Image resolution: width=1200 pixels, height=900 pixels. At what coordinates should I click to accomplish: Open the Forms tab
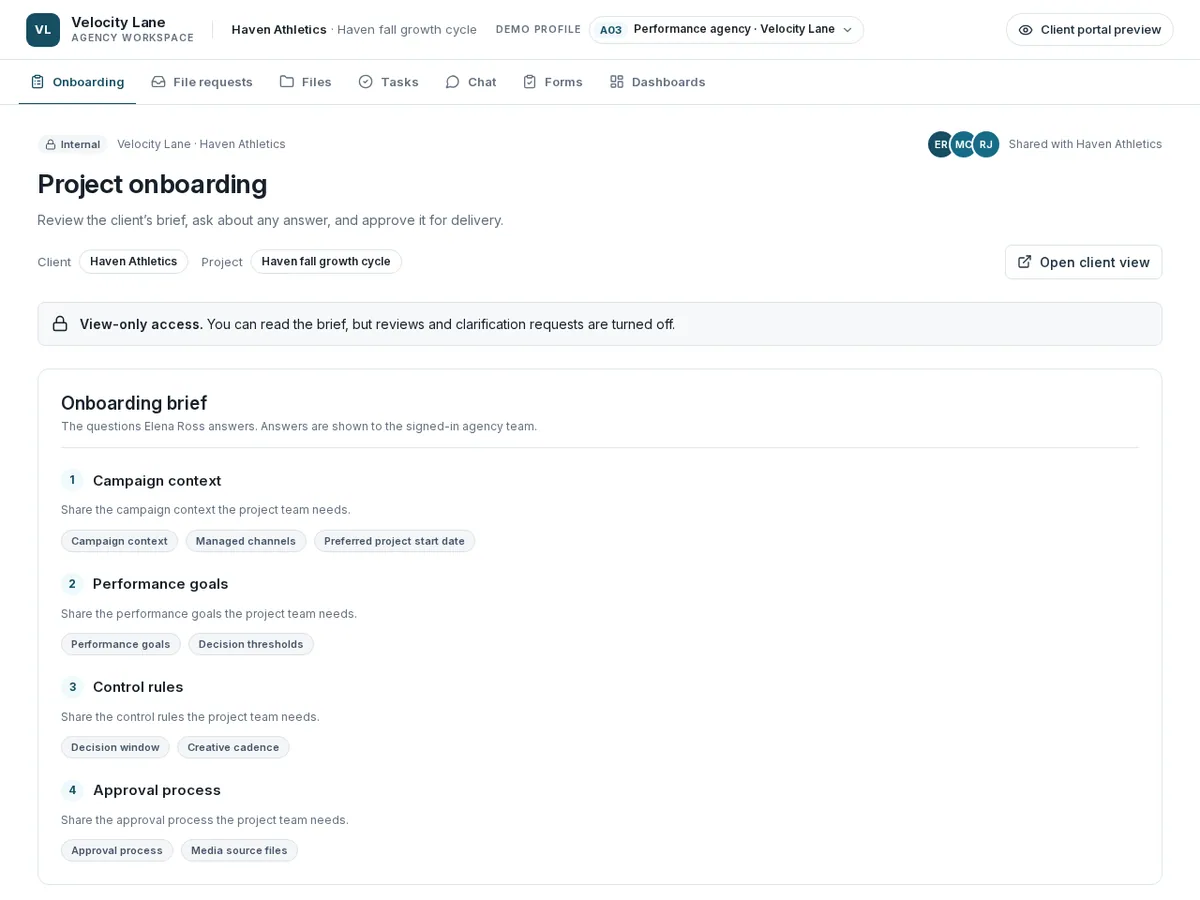(552, 82)
